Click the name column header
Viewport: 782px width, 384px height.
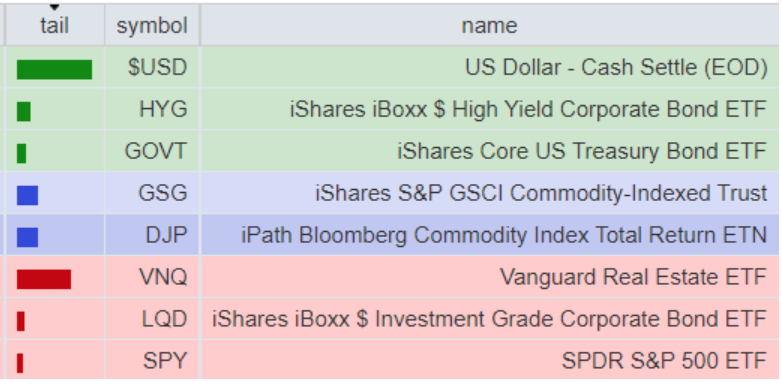point(490,25)
